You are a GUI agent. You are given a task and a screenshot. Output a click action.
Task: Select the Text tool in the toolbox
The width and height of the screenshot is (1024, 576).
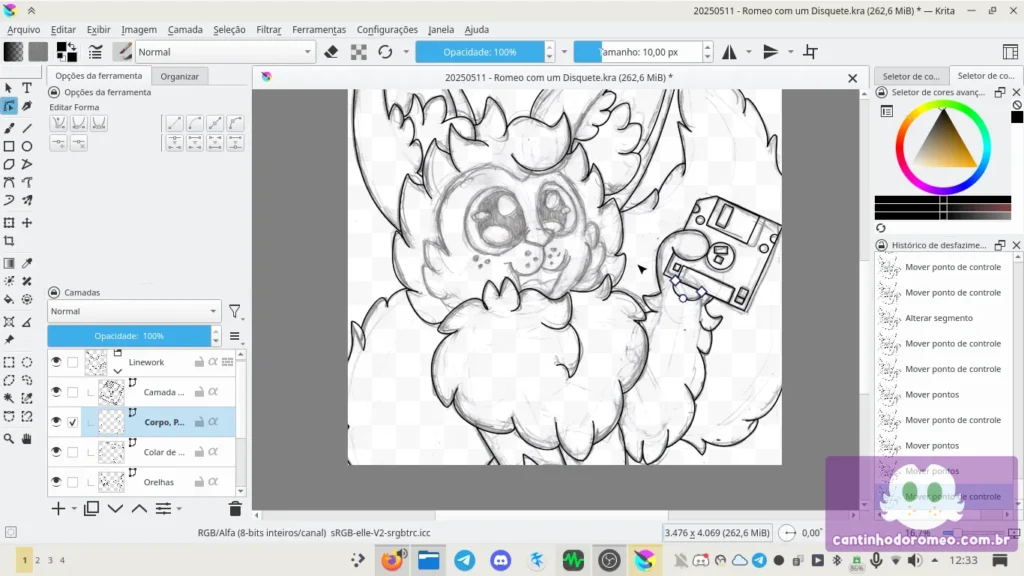pos(27,88)
